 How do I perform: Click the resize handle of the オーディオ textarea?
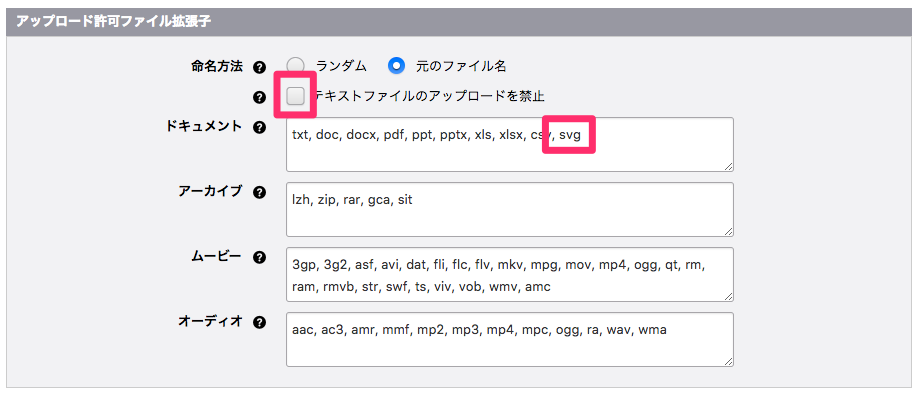click(x=728, y=362)
